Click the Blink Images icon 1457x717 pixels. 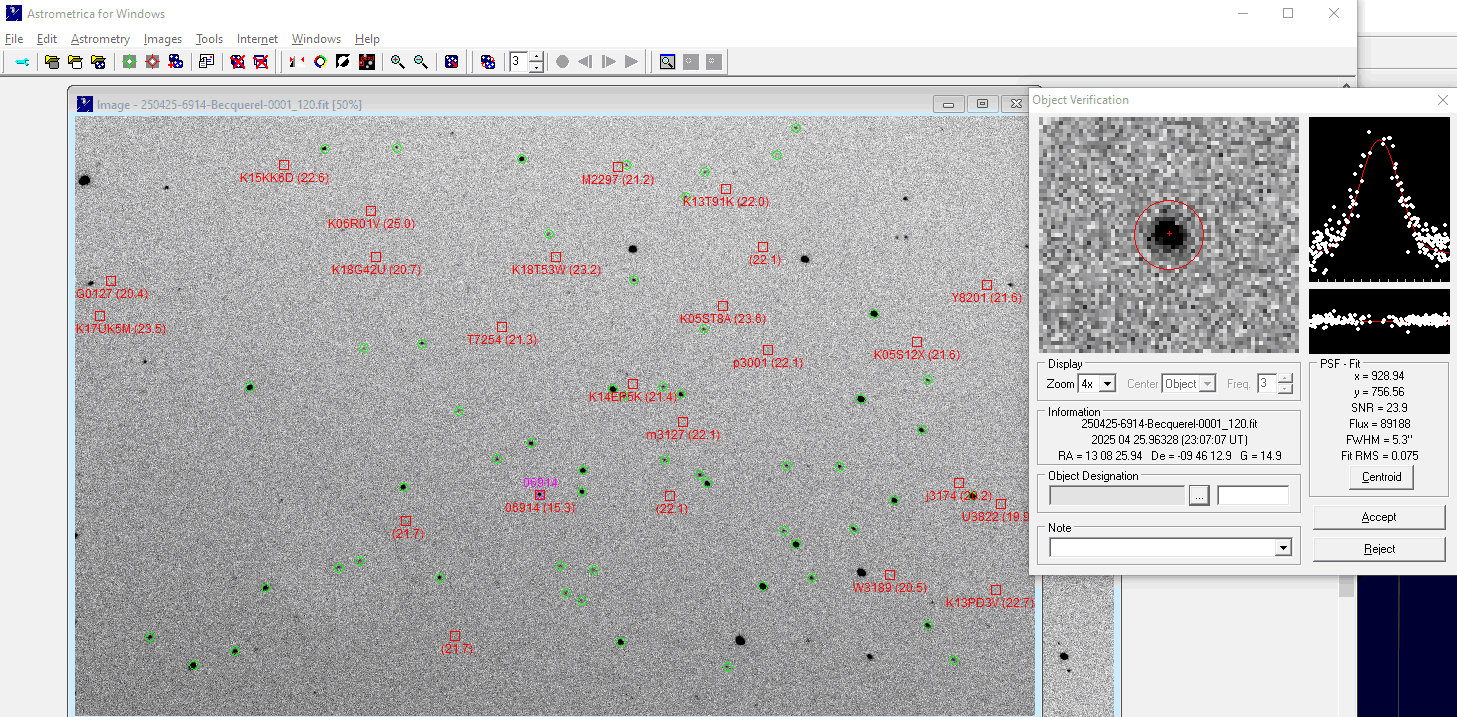click(296, 62)
